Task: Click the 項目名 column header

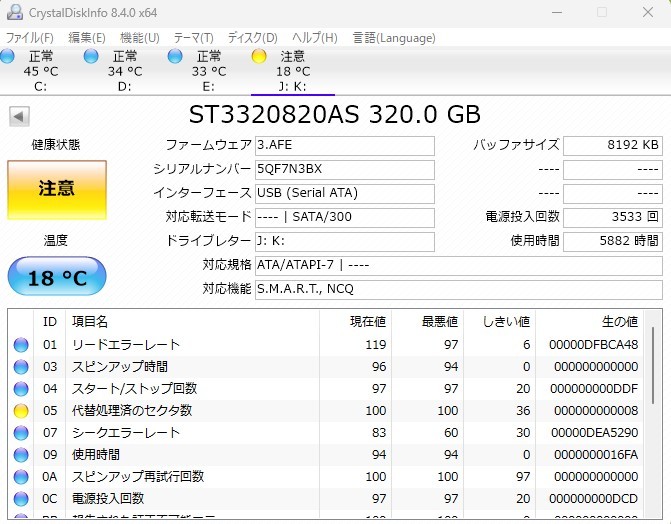Action: click(90, 322)
